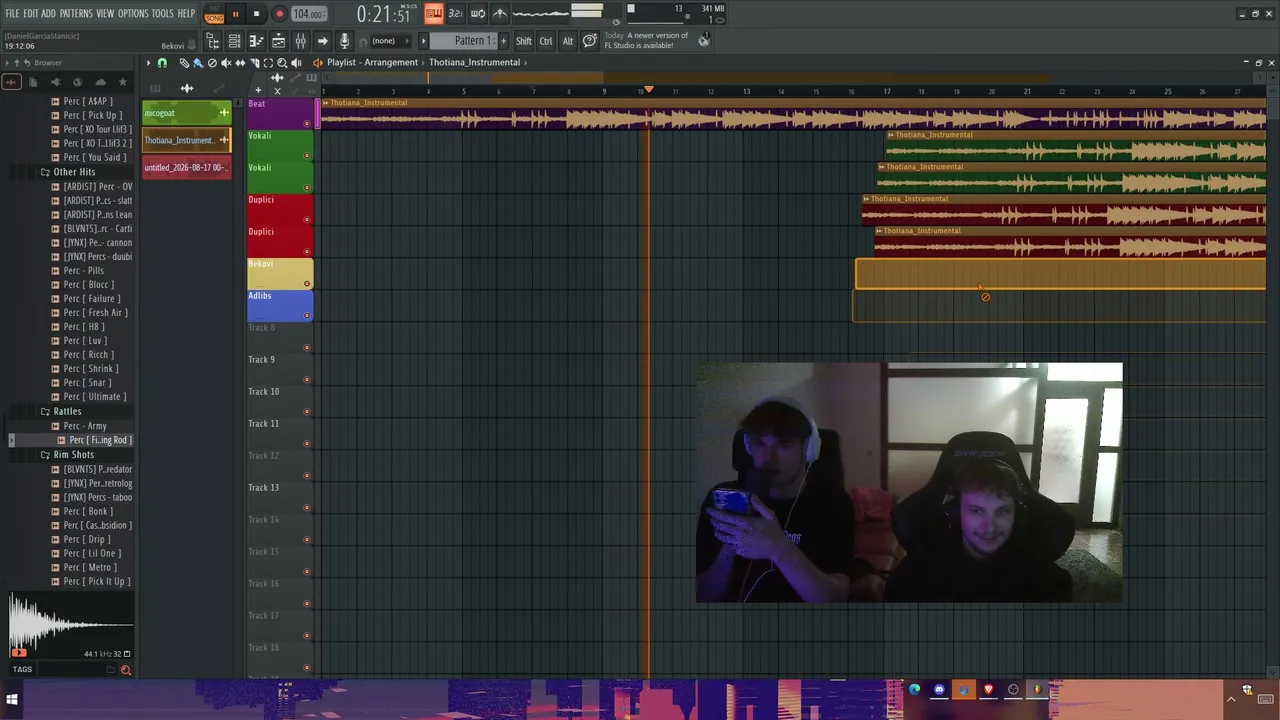The height and width of the screenshot is (720, 1280).
Task: Open the OPTIONS menu
Action: [x=133, y=14]
